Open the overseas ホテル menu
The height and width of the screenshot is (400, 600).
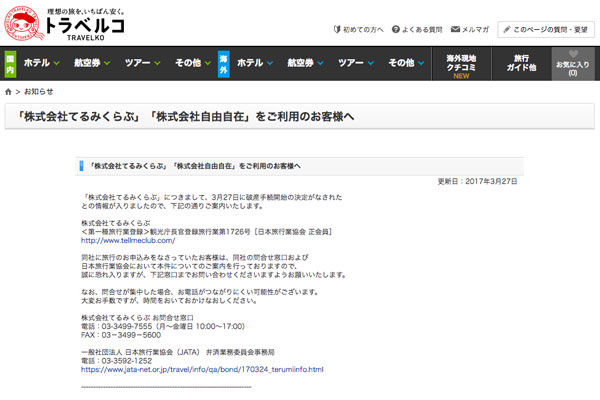tap(250, 63)
